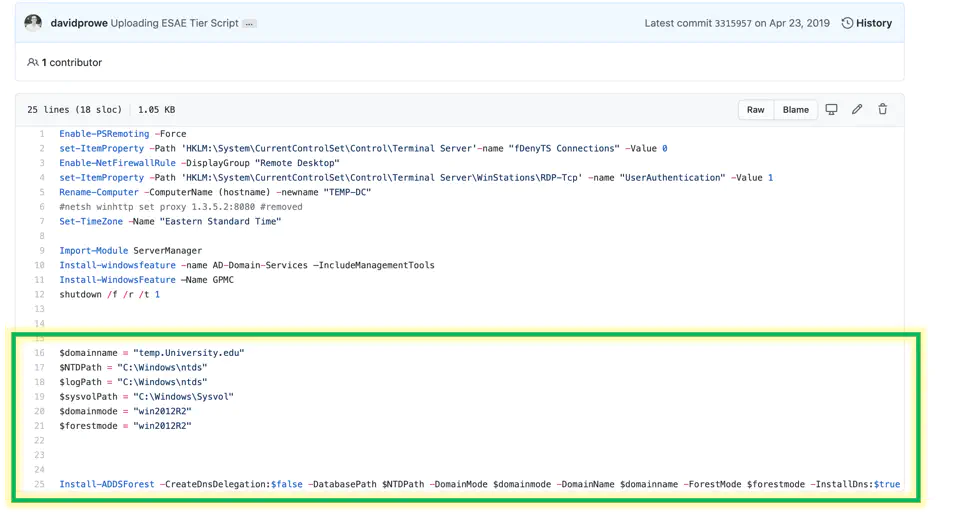Select line number 25
965x514 pixels.
[x=39, y=484]
